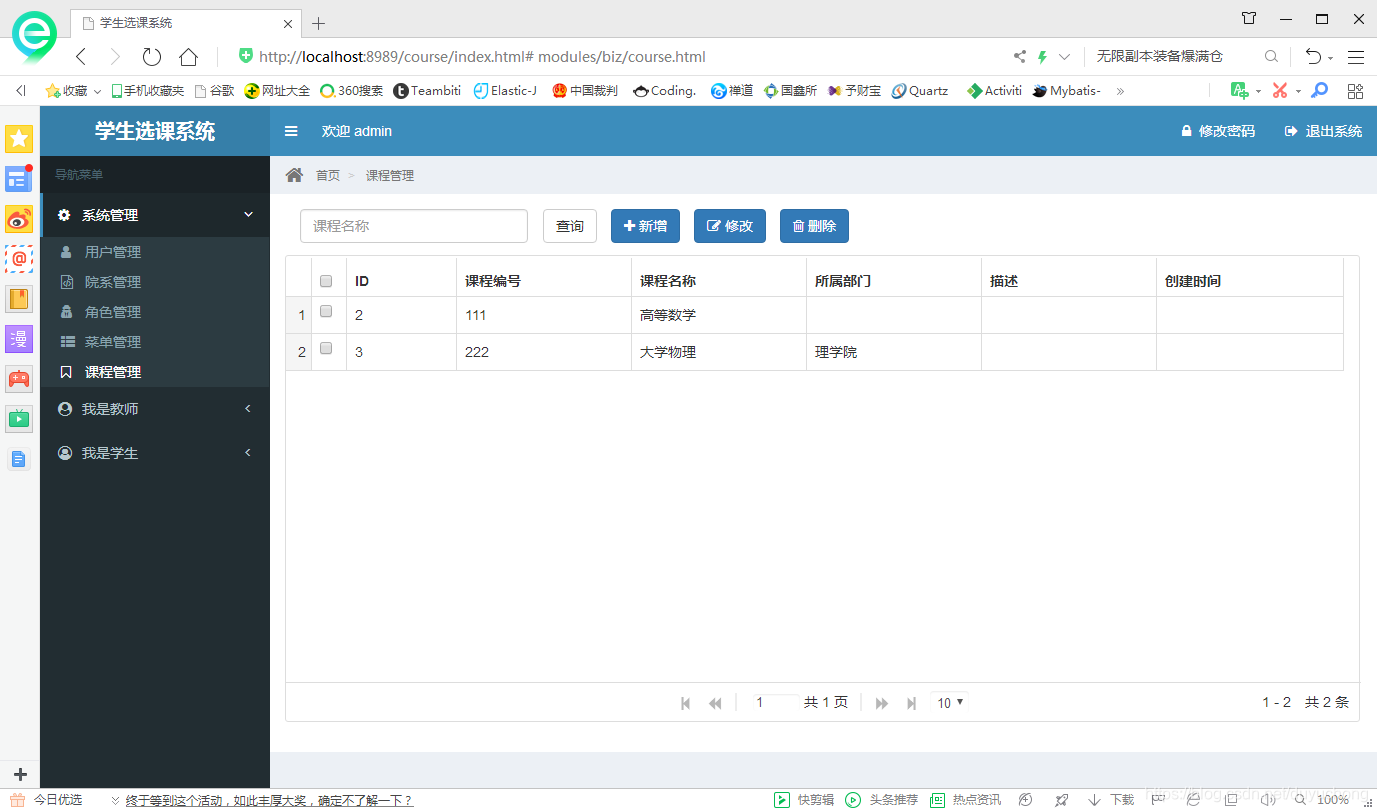The height and width of the screenshot is (812, 1377).
Task: Open the 收藏 bookmarks dropdown
Action: pos(74,90)
